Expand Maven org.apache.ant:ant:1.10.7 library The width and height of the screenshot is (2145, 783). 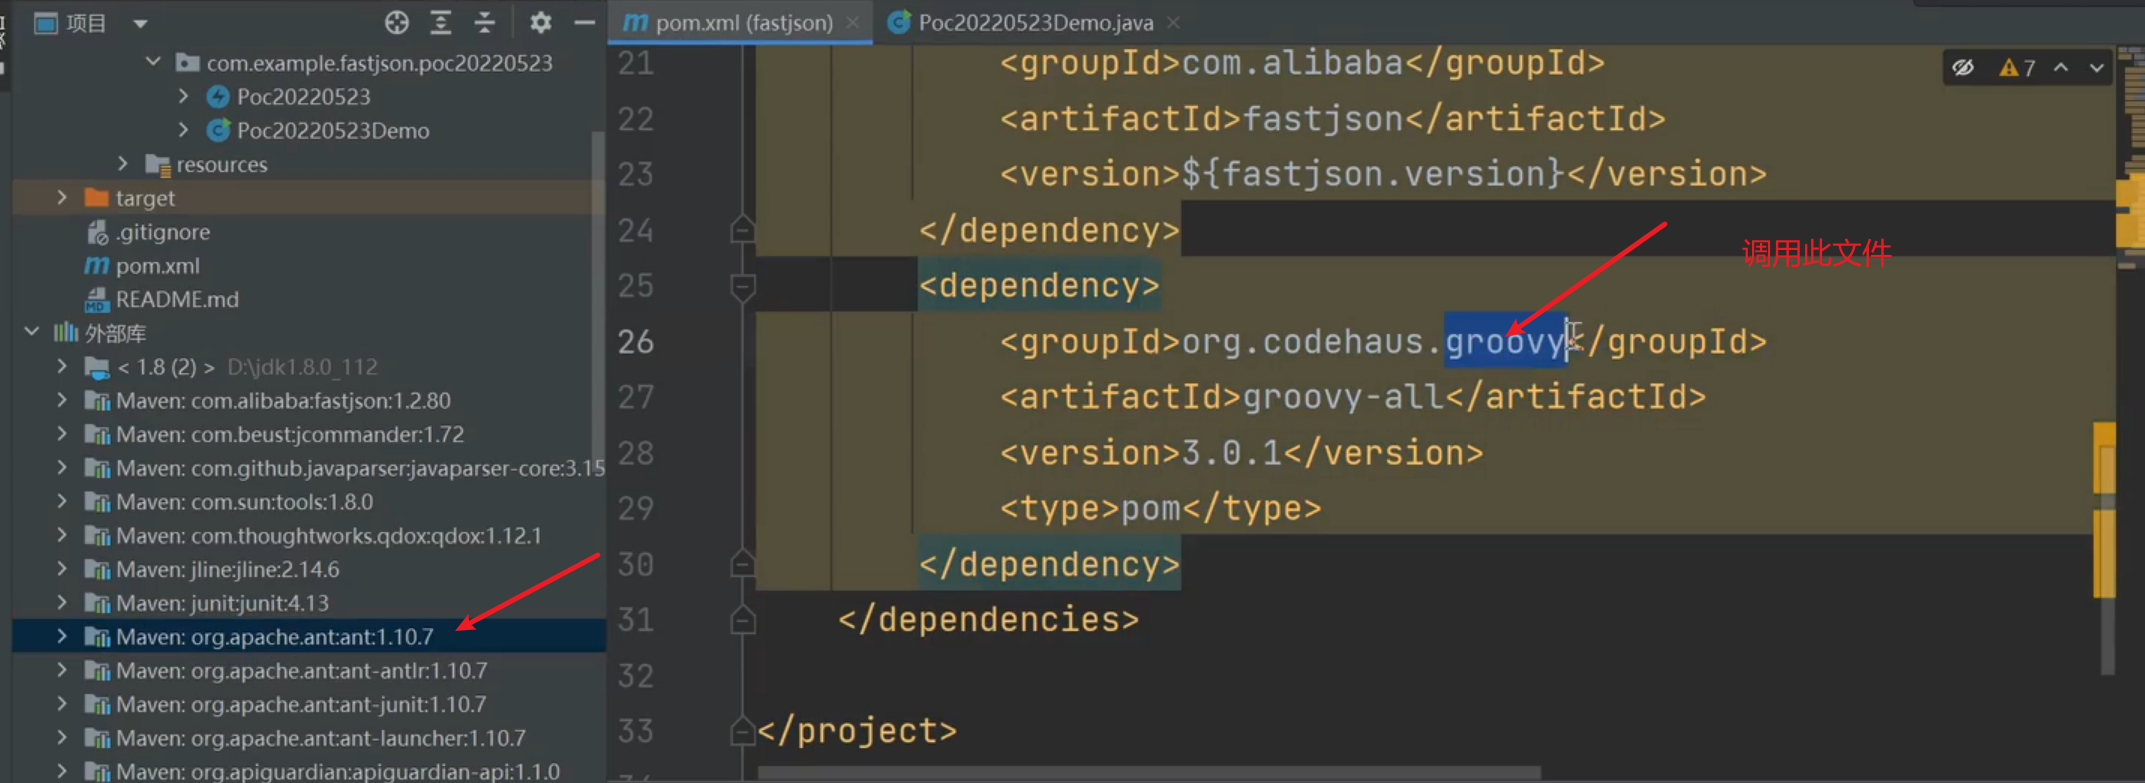62,636
